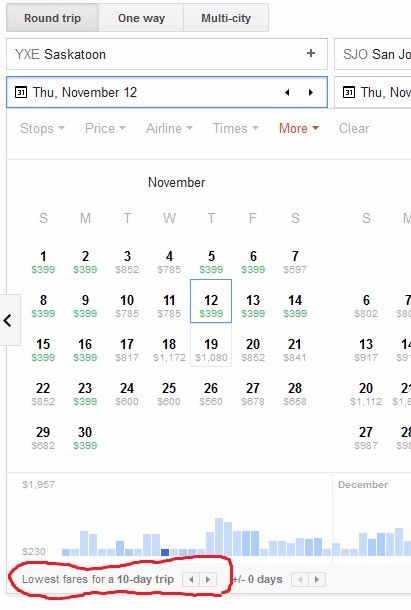This screenshot has height=610, width=411.
Task: Go to previous departure date arrow
Action: point(287,93)
